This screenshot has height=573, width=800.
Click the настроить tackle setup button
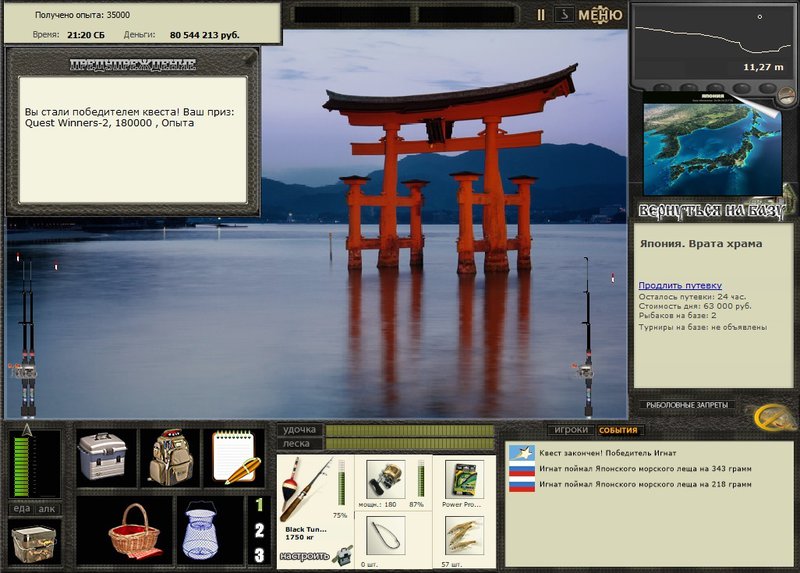305,556
